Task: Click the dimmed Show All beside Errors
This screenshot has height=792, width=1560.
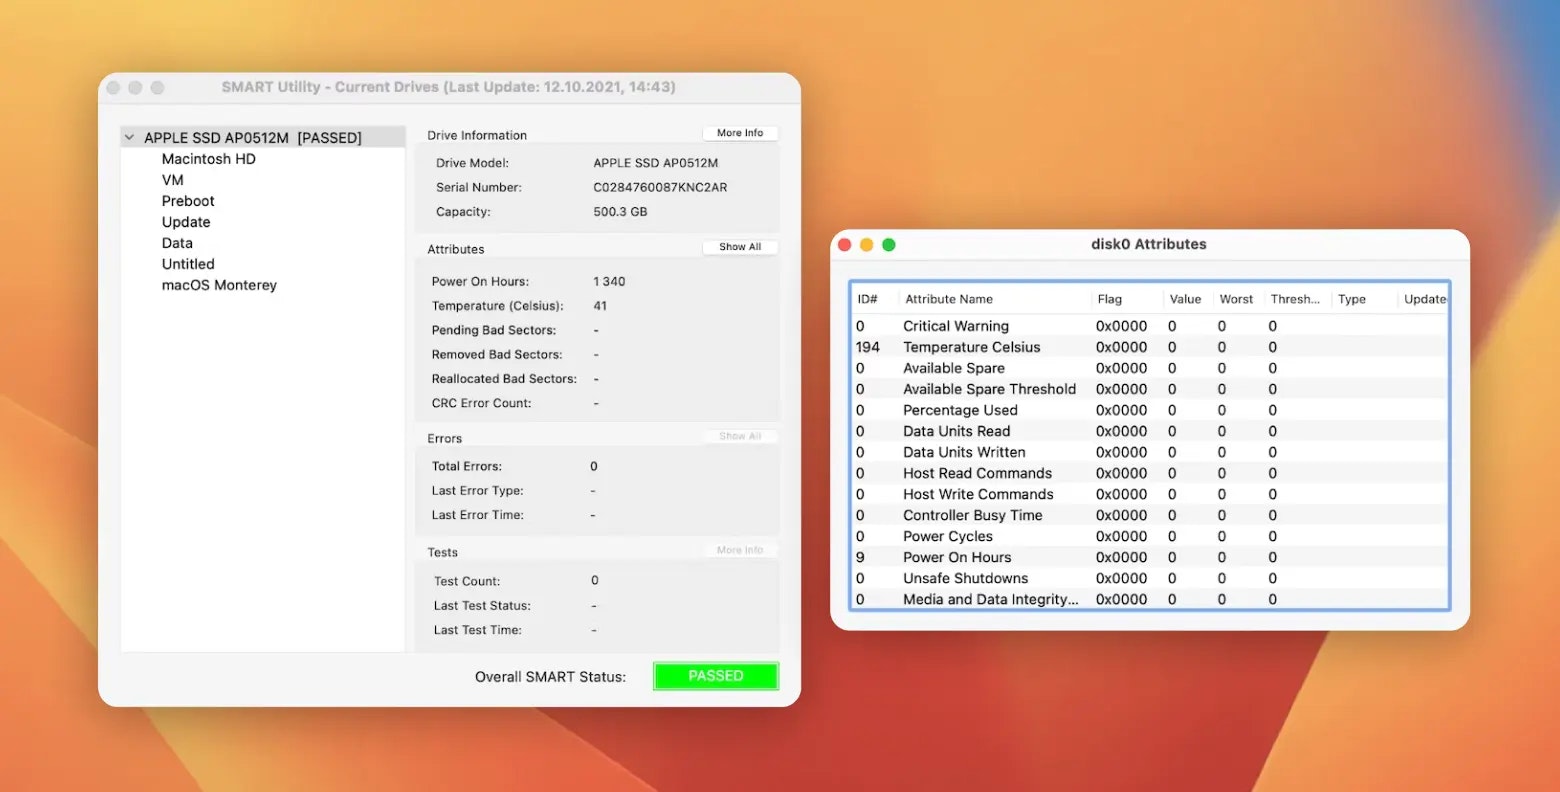Action: click(x=740, y=436)
